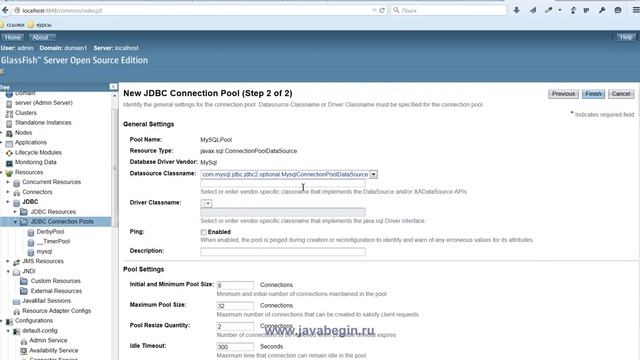
Task: Reload the page with the refresh icon
Action: pos(382,10)
